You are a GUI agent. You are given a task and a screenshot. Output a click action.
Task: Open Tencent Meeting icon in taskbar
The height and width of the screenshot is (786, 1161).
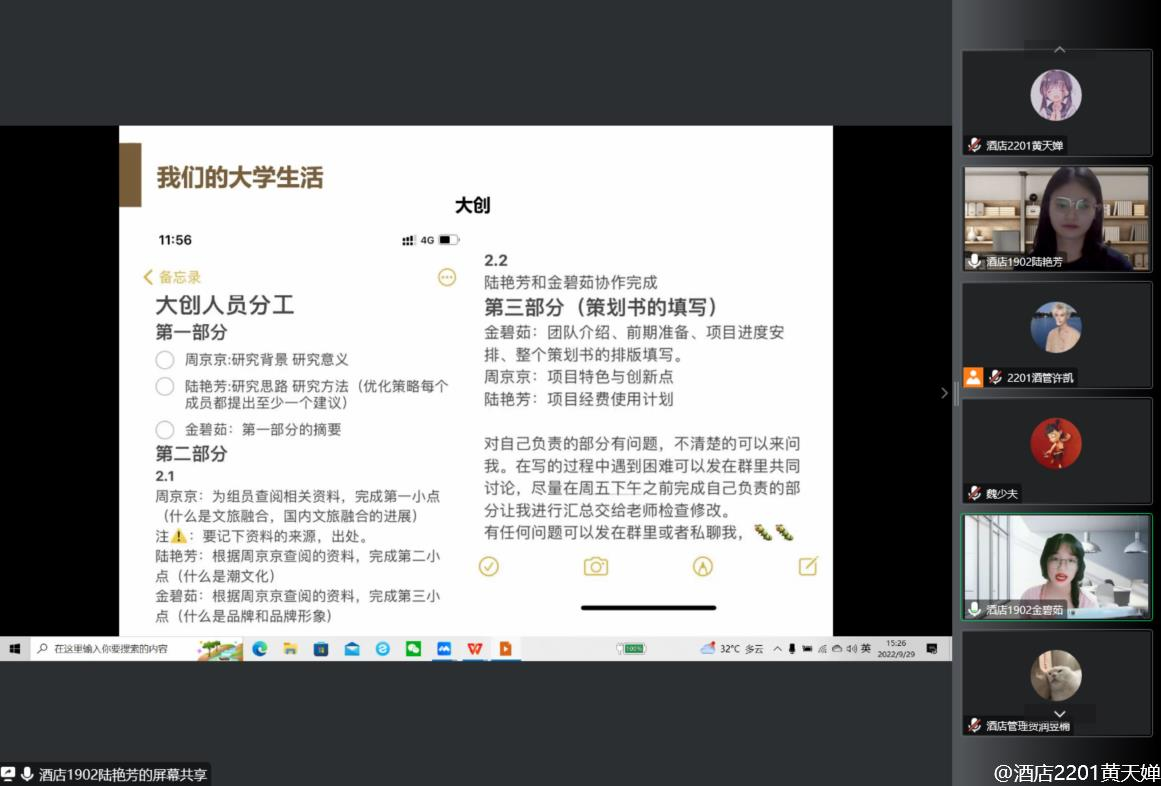click(444, 649)
